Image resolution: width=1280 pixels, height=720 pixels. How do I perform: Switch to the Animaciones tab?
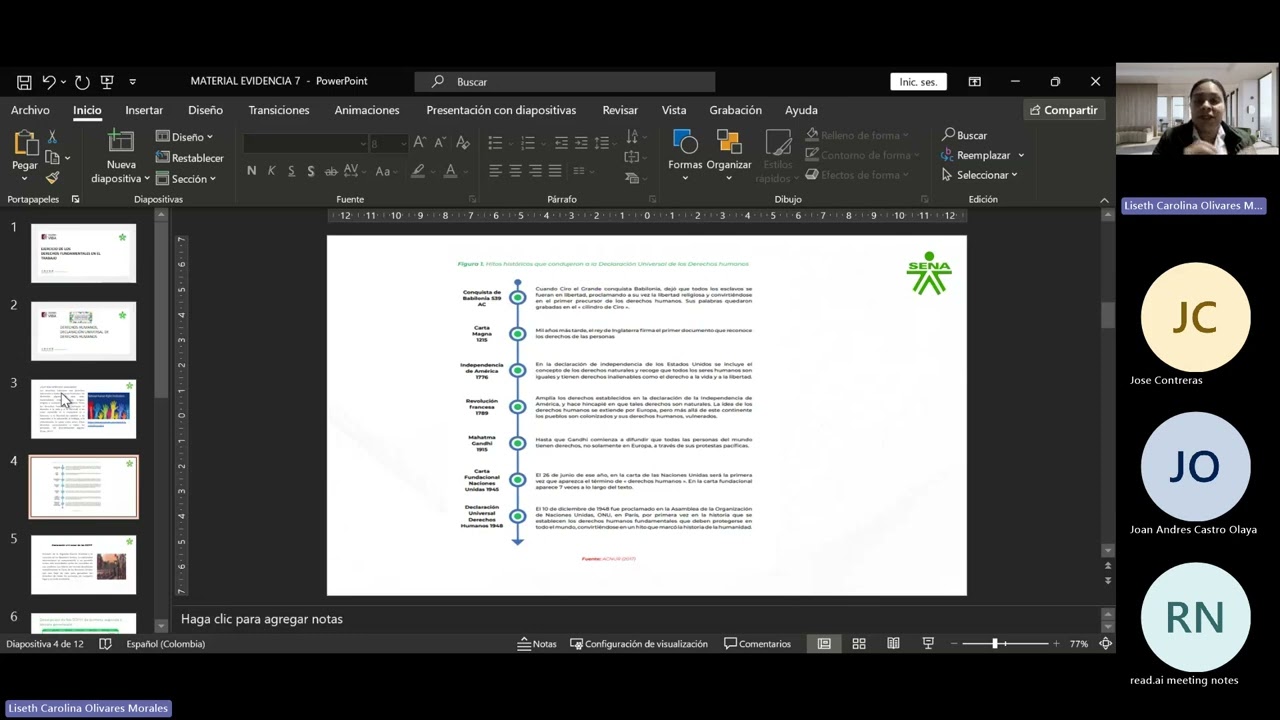tap(367, 110)
